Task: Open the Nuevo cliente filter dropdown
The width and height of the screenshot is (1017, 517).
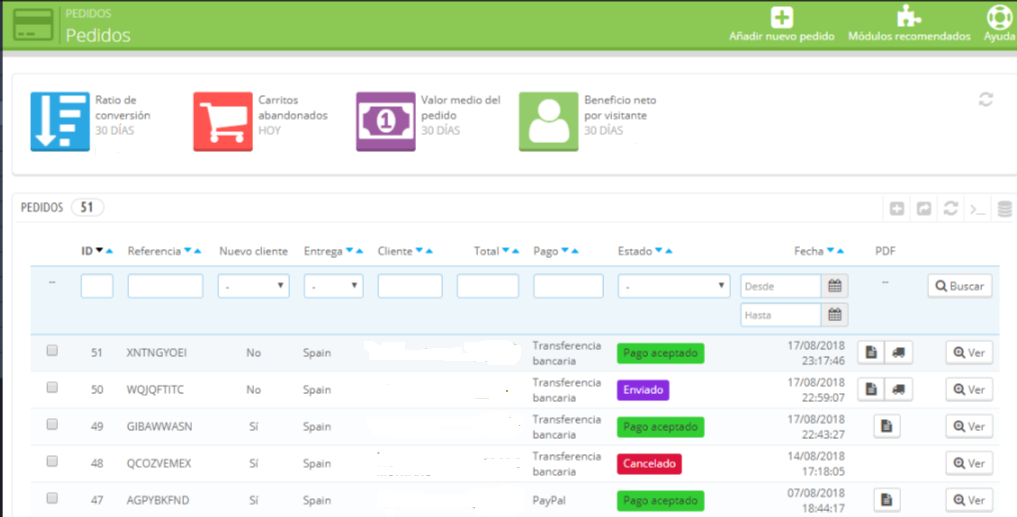Action: (x=254, y=286)
